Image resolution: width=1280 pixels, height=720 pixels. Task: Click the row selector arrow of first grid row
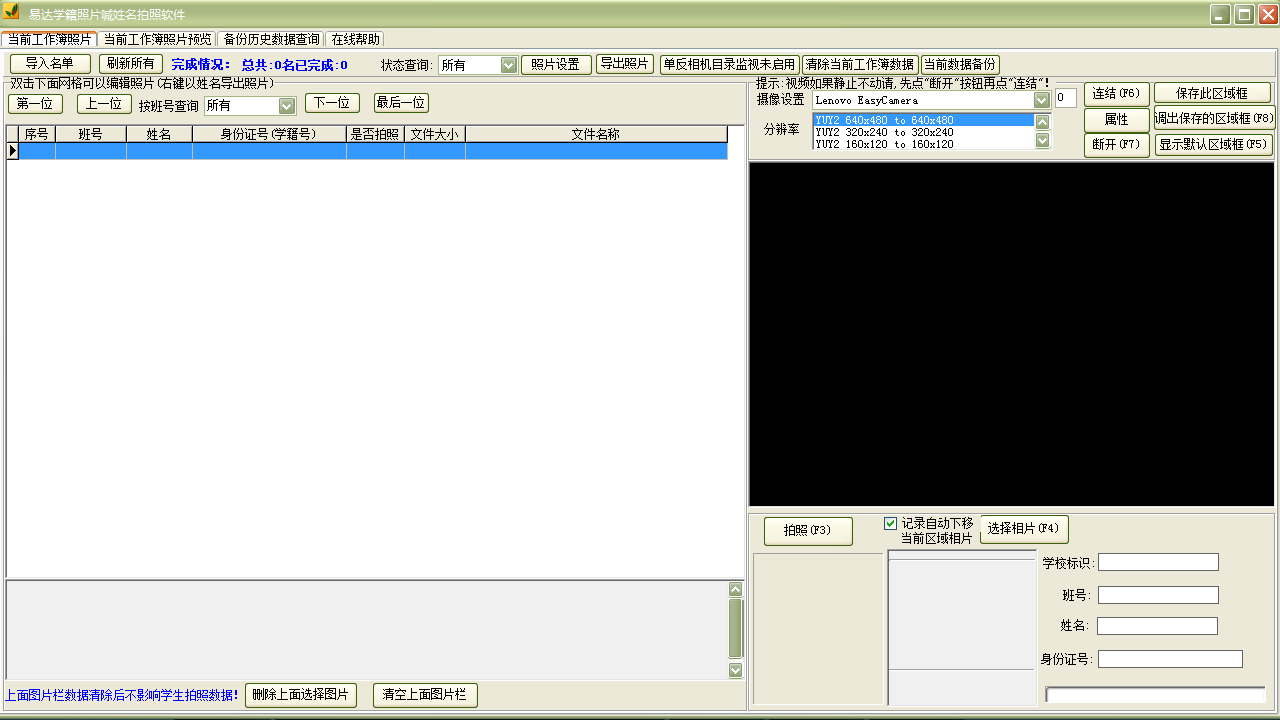coord(13,151)
